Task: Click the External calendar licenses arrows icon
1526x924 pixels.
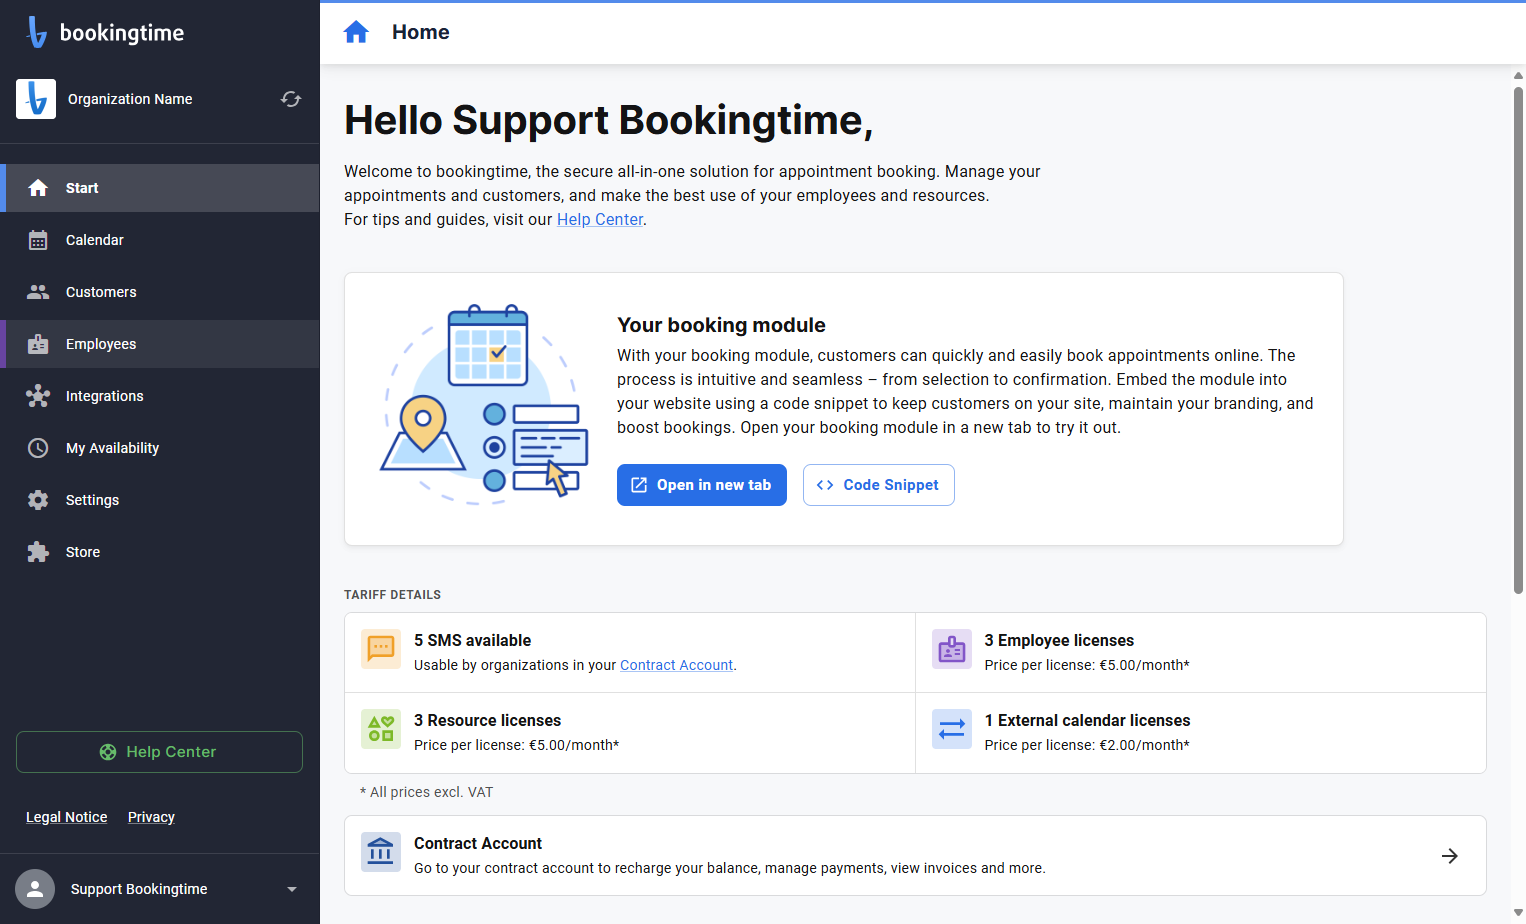Action: [x=952, y=729]
